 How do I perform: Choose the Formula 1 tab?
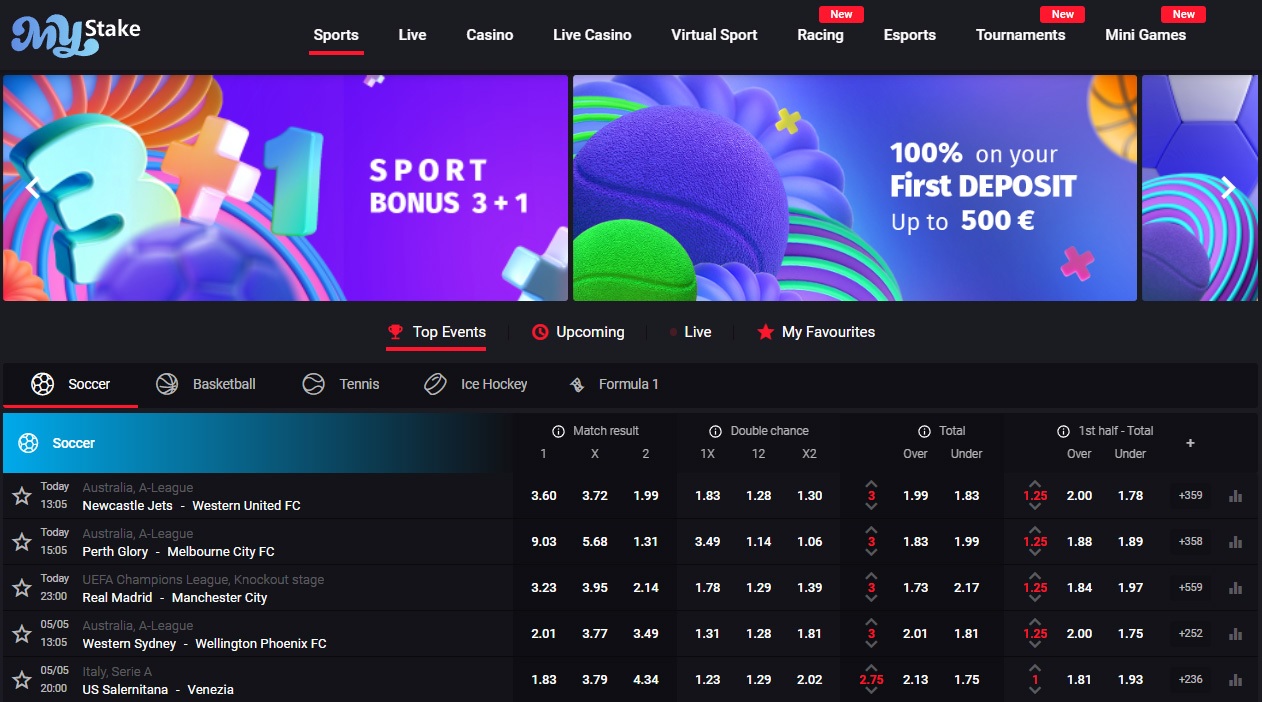(613, 384)
